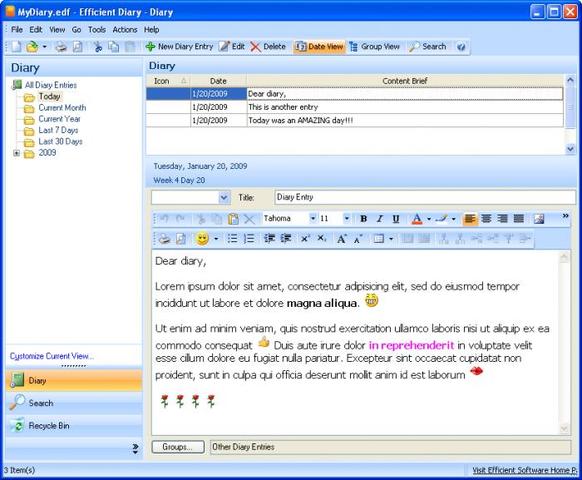The height and width of the screenshot is (480, 582).
Task: Open the font size dropdown showing 11
Action: point(347,218)
